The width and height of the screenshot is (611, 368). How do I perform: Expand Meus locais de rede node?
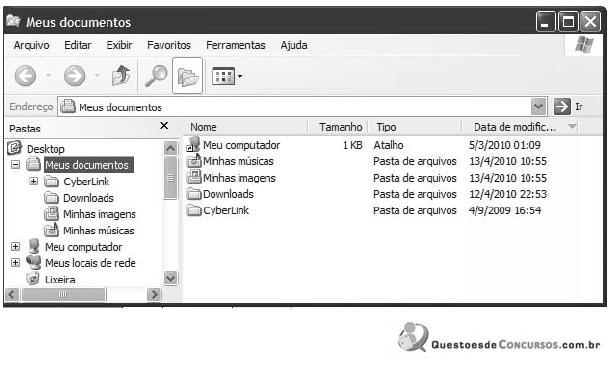[x=15, y=262]
